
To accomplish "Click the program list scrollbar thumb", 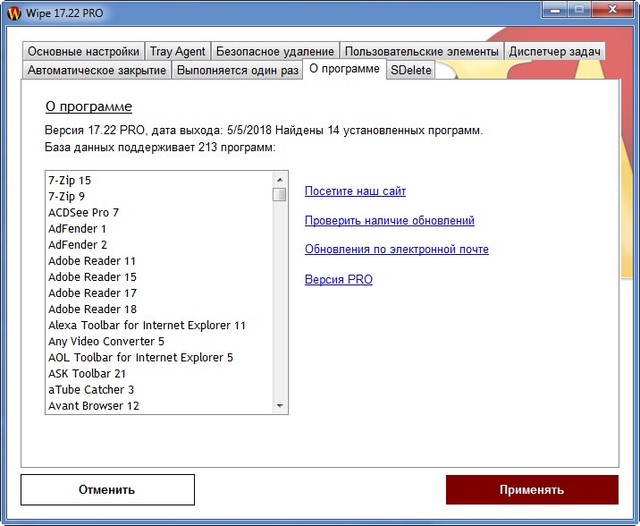I will point(280,195).
